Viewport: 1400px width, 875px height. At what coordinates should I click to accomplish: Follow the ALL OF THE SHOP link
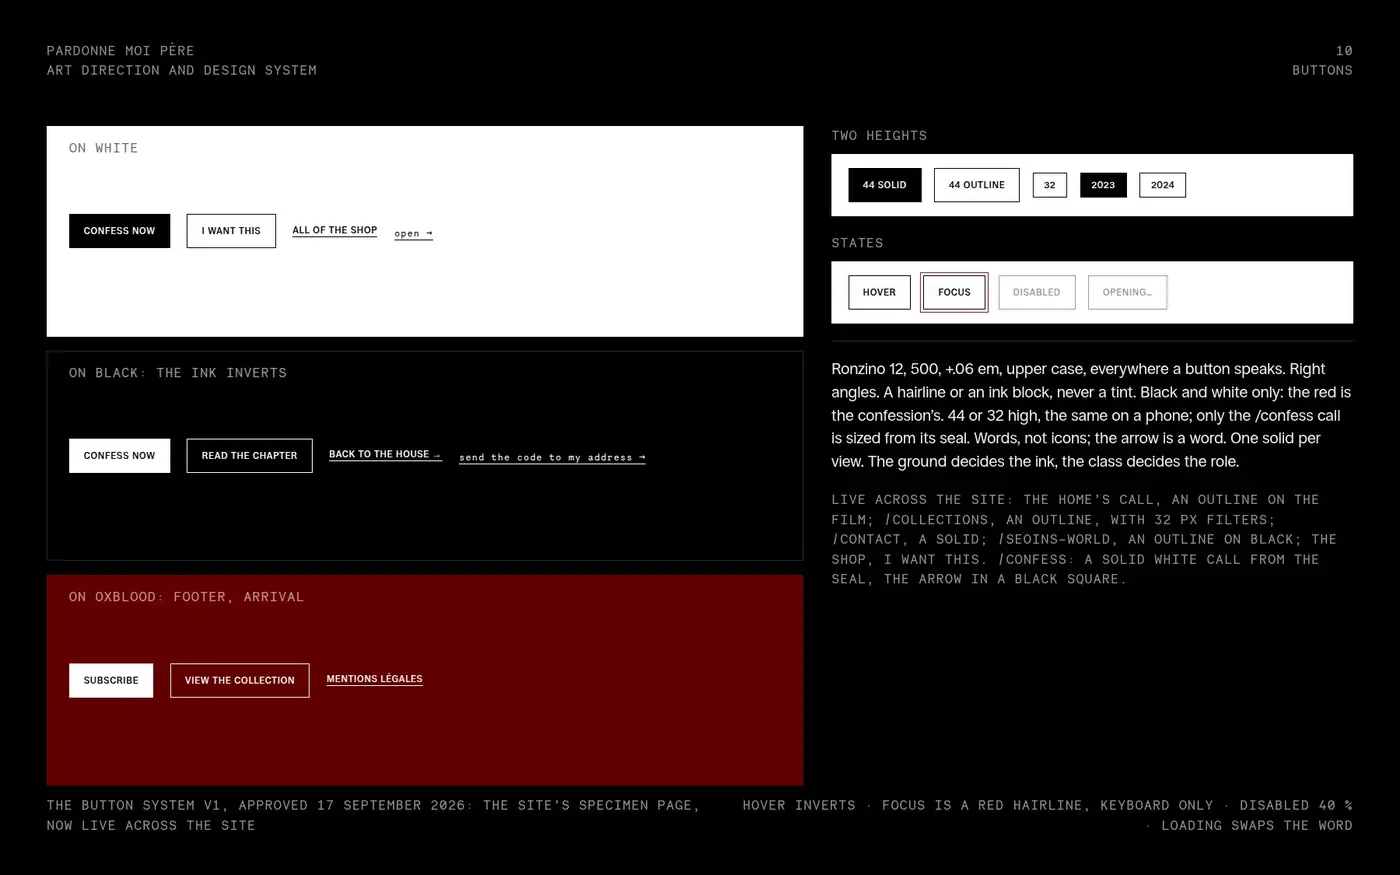click(335, 230)
